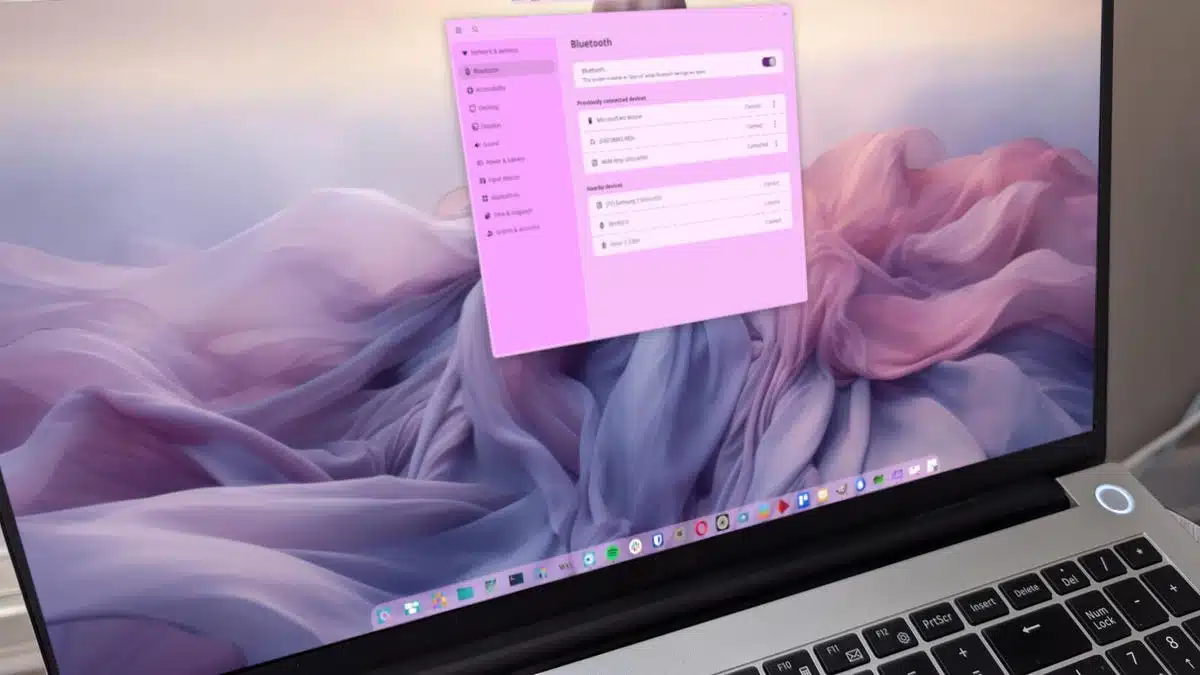Click the red play-shaped icon in dock
1200x675 pixels.
[783, 506]
